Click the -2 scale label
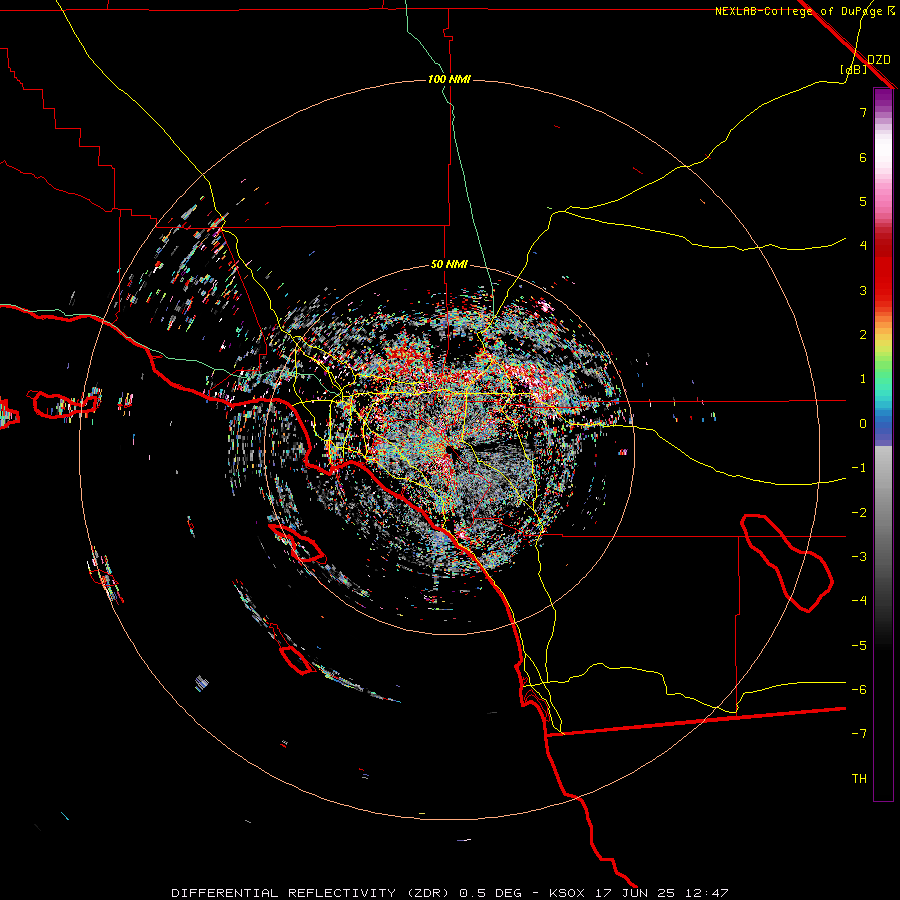Image resolution: width=900 pixels, height=900 pixels. click(859, 513)
